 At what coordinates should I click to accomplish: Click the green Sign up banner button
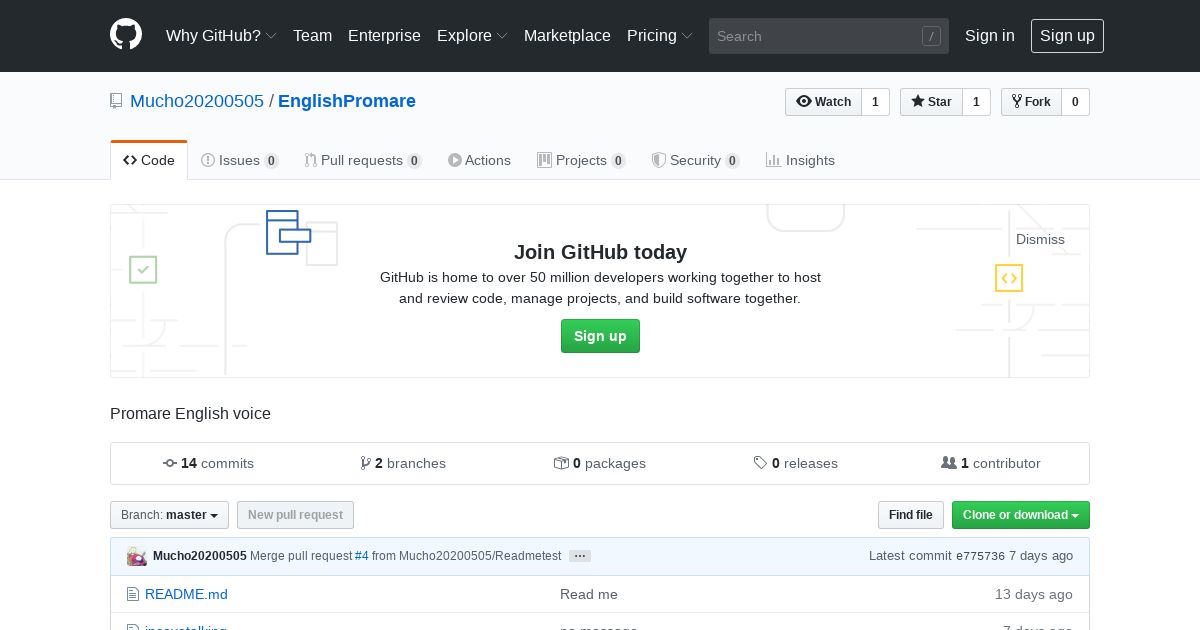click(x=600, y=336)
